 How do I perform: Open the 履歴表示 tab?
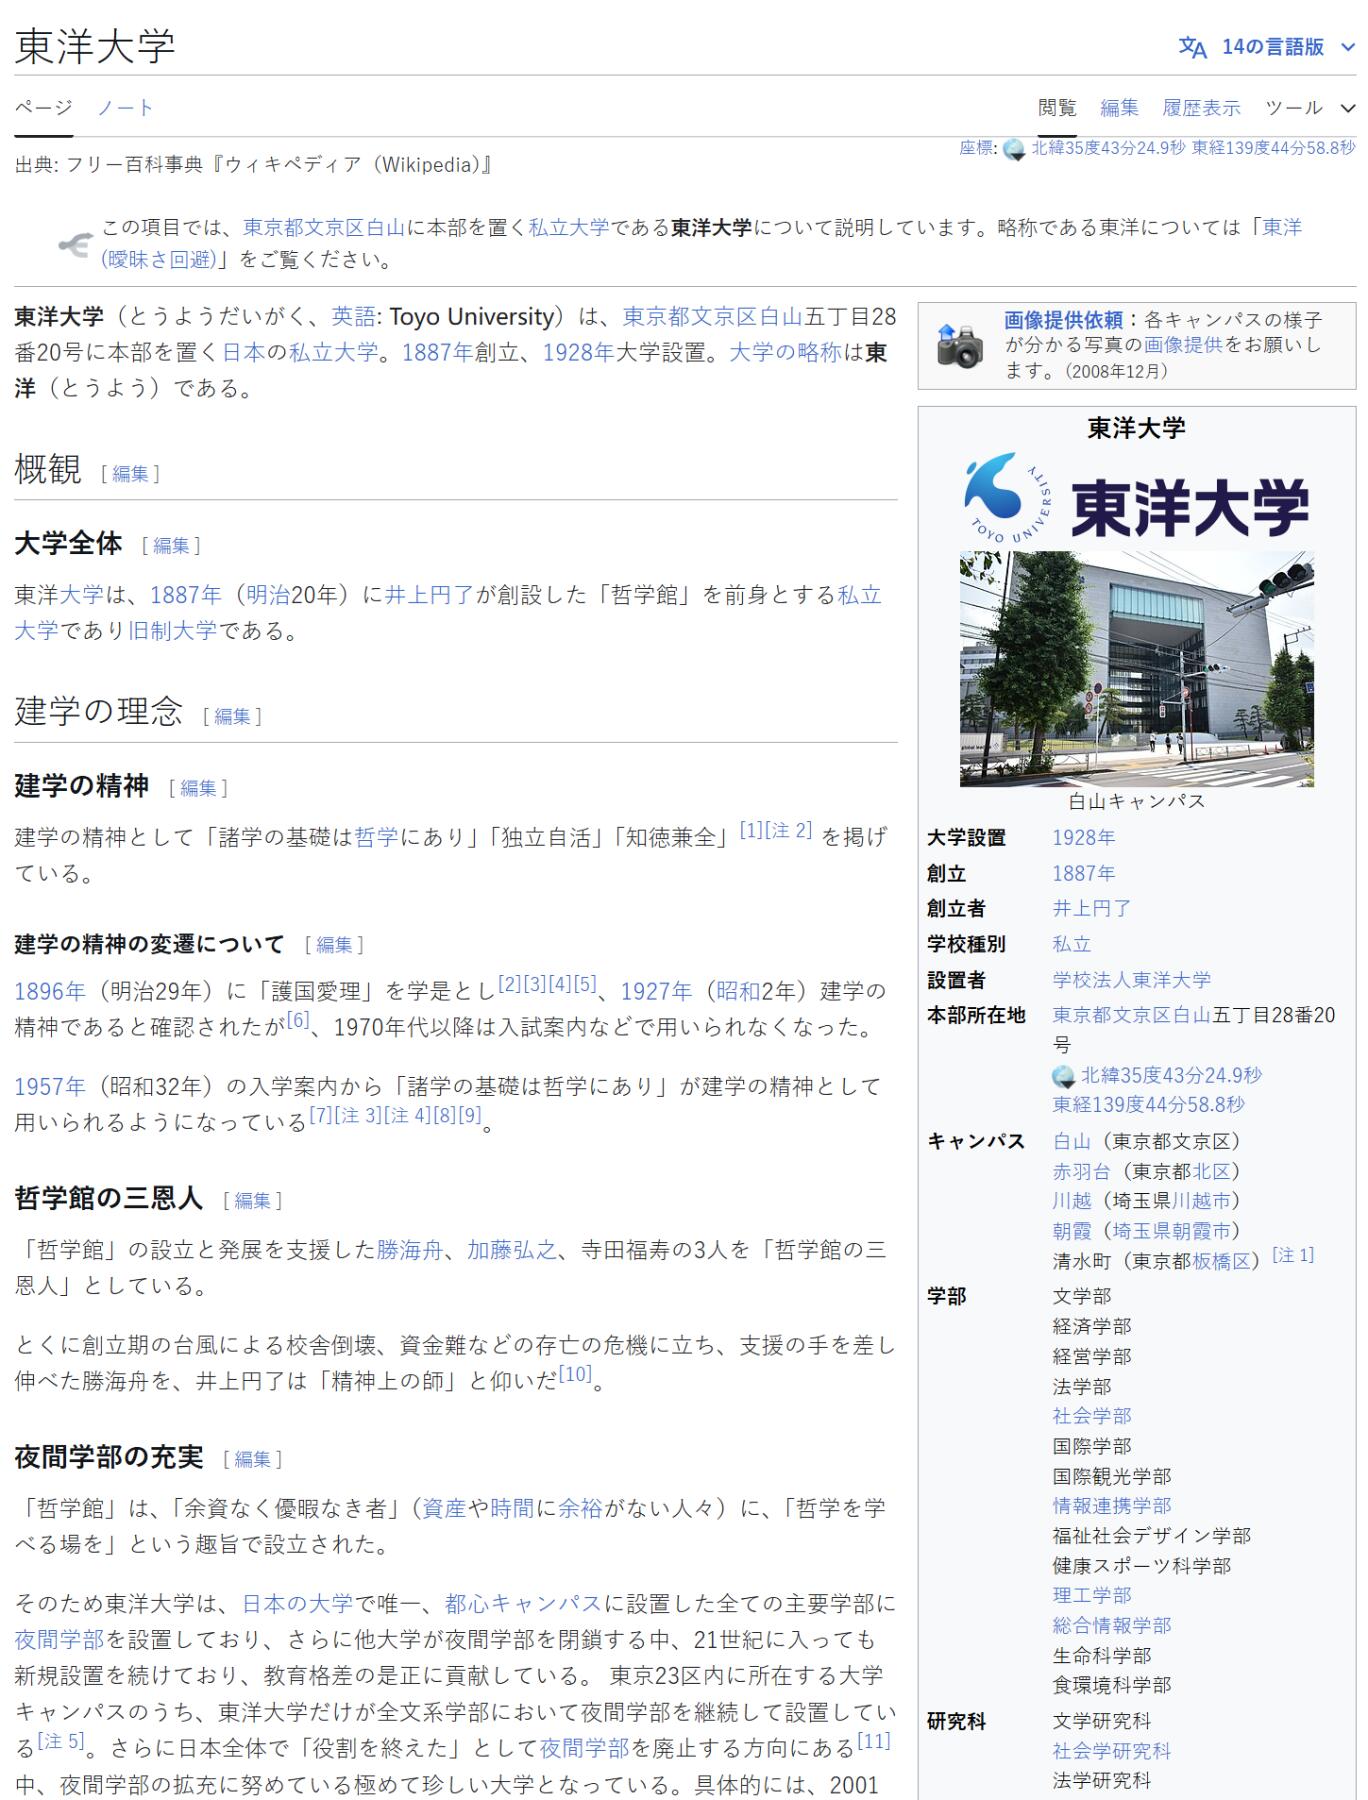[1201, 108]
